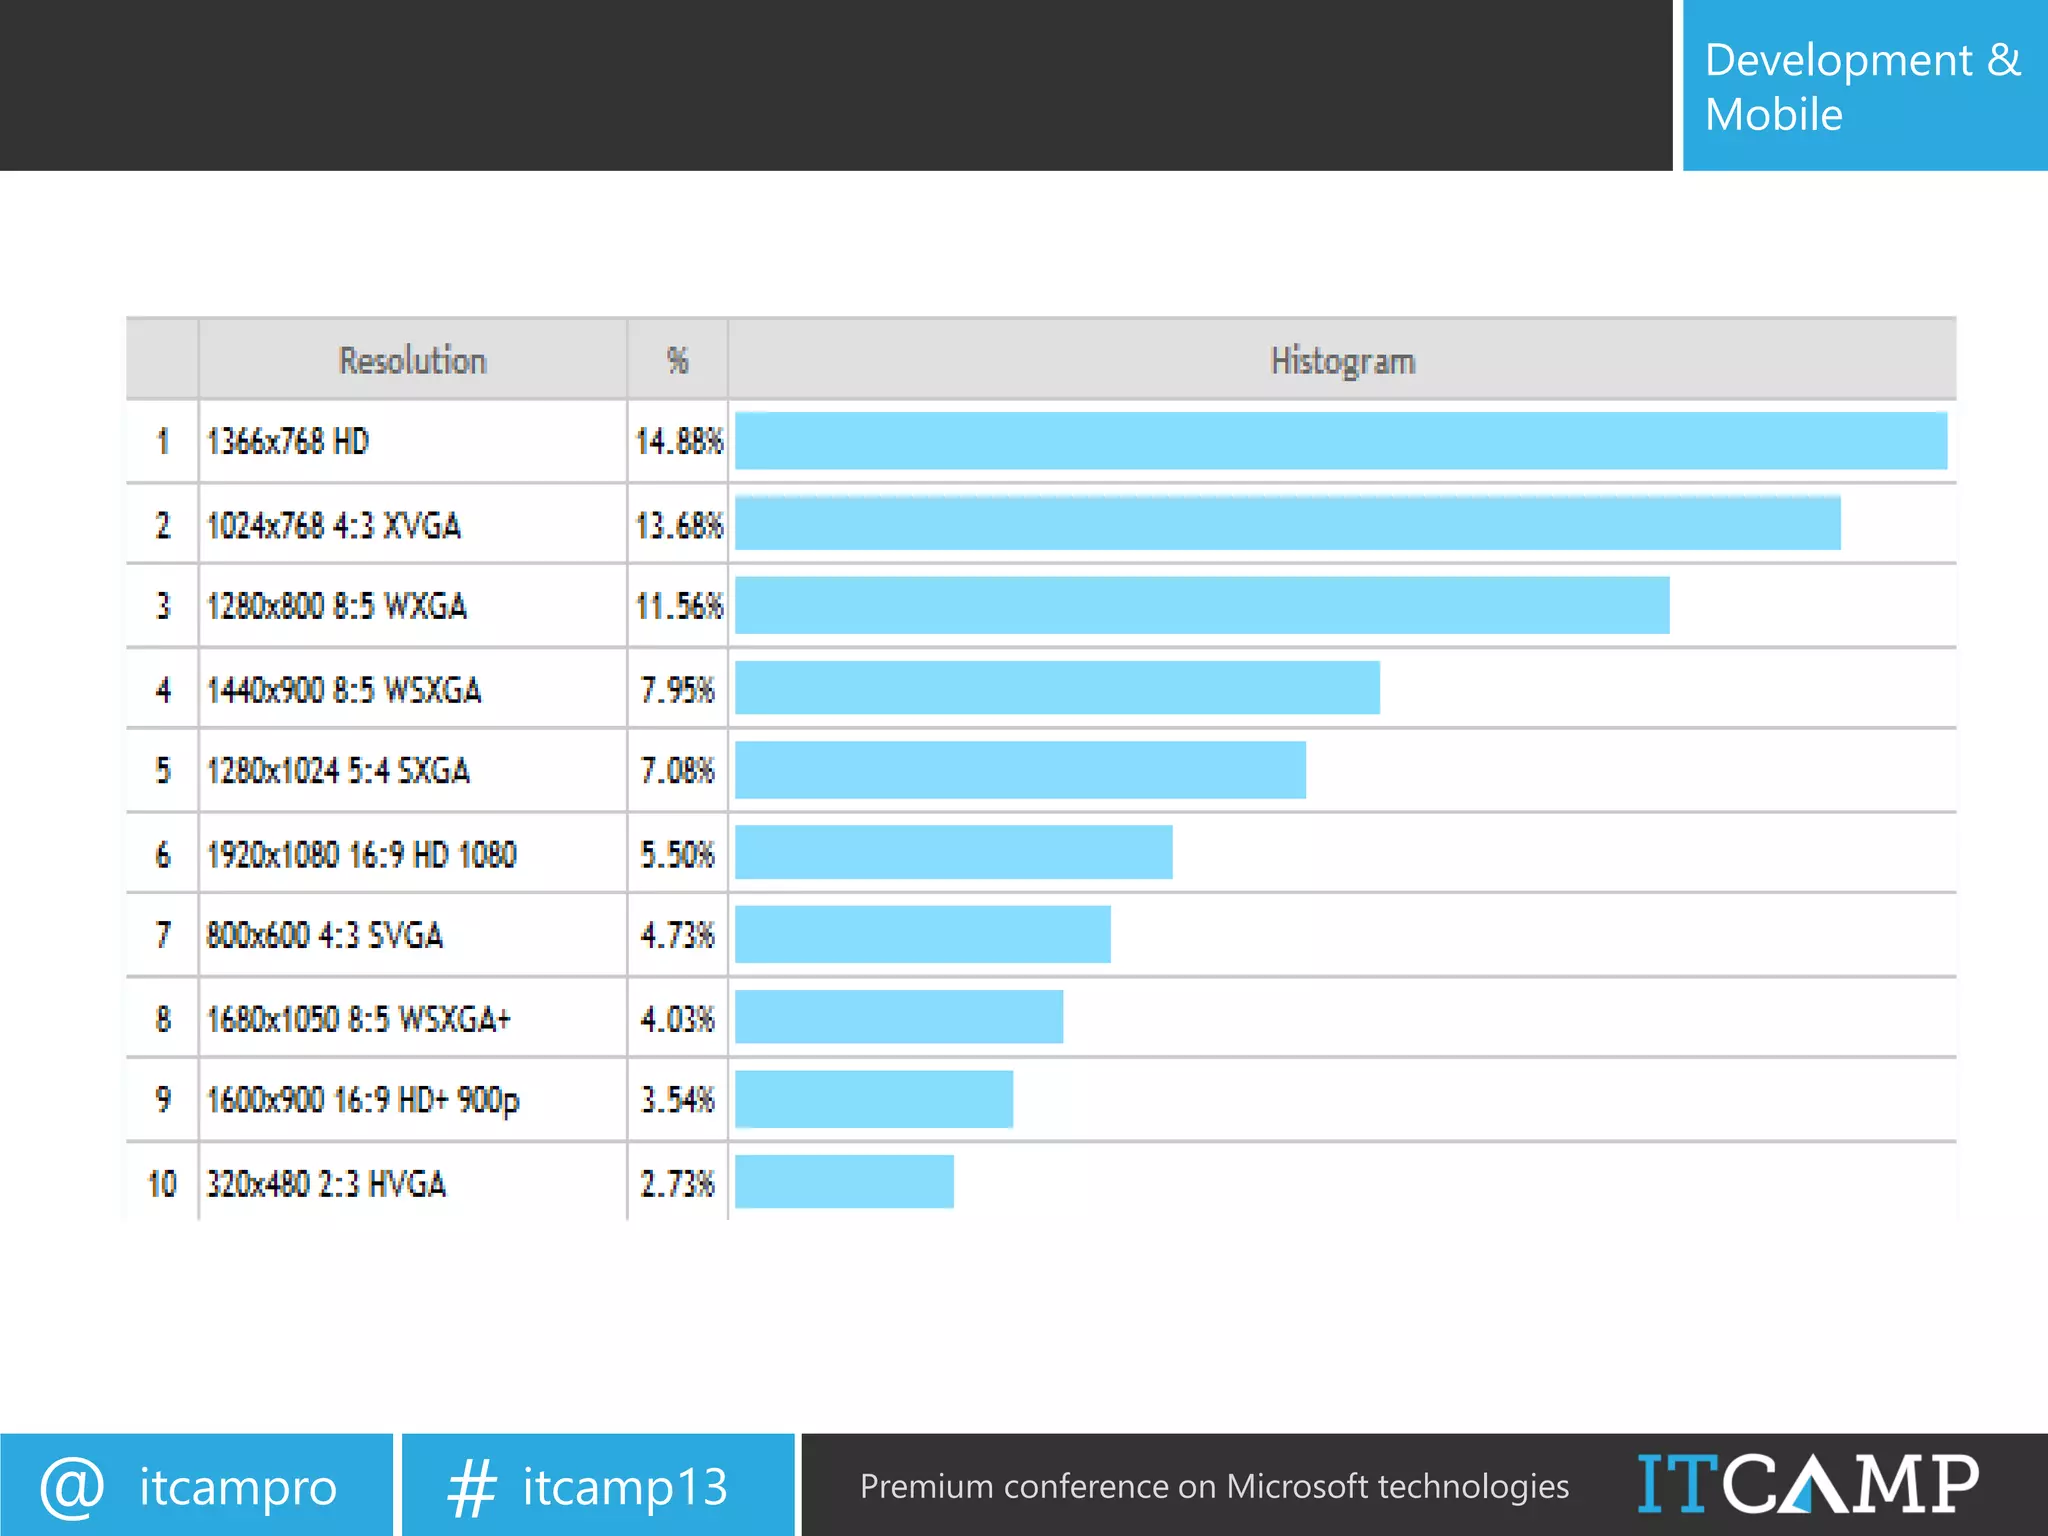Click the Resolution column header
This screenshot has width=2048, height=1536.
point(412,361)
